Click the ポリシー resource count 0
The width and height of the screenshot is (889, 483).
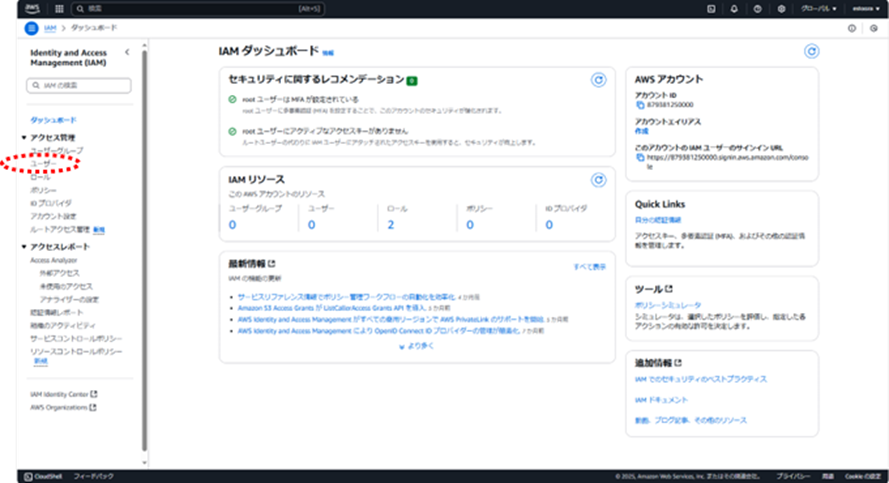[x=470, y=225]
